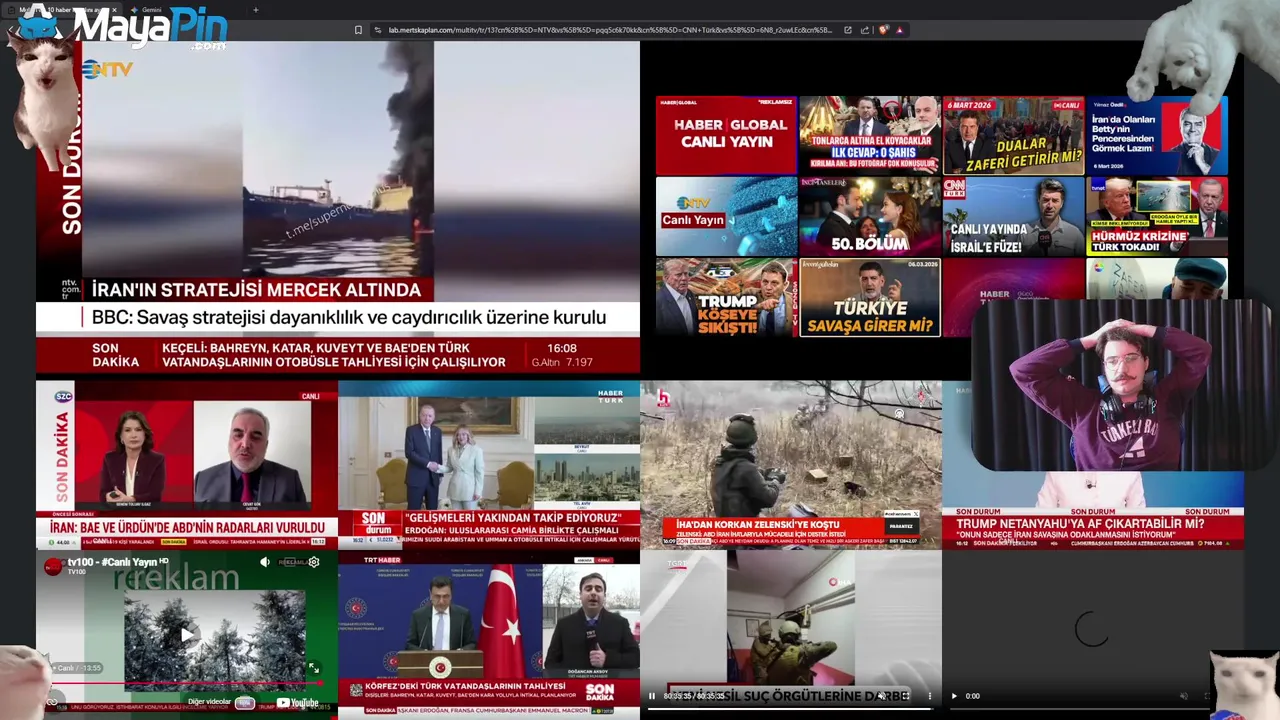1280x720 pixels.
Task: Click the Habertürk stream showing Erdoğan
Action: (489, 464)
